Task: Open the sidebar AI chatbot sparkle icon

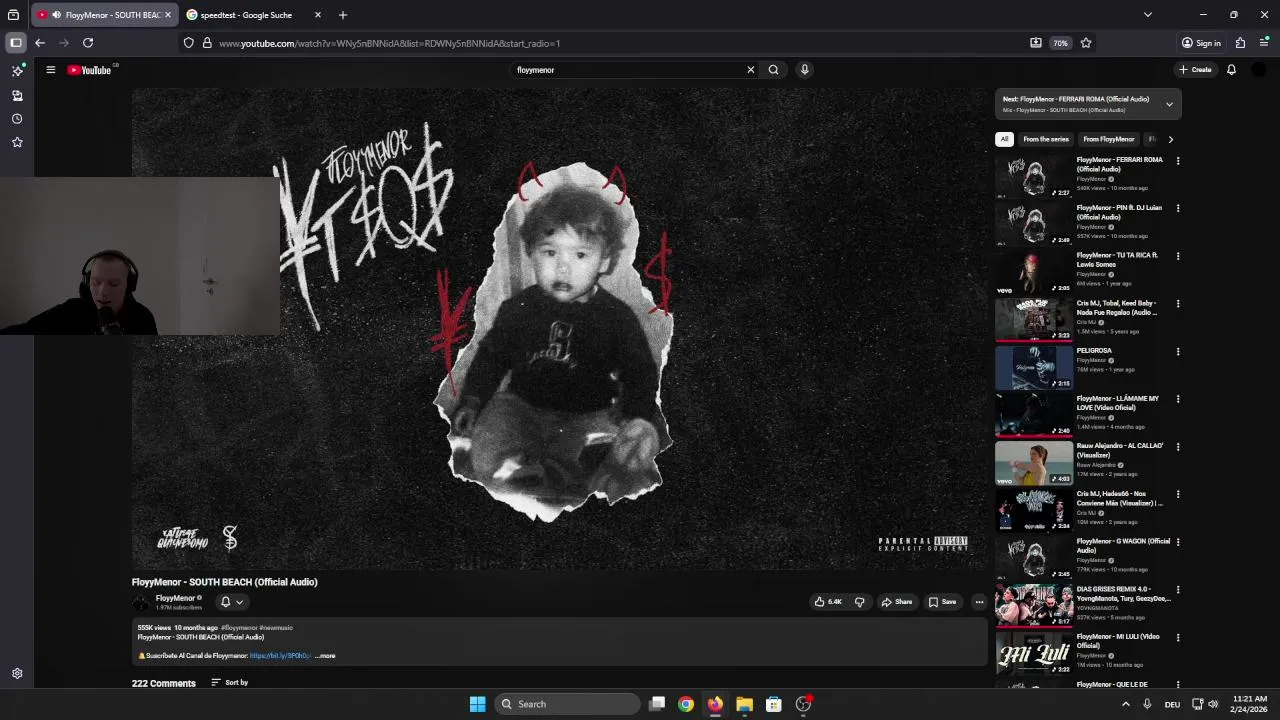Action: point(17,71)
